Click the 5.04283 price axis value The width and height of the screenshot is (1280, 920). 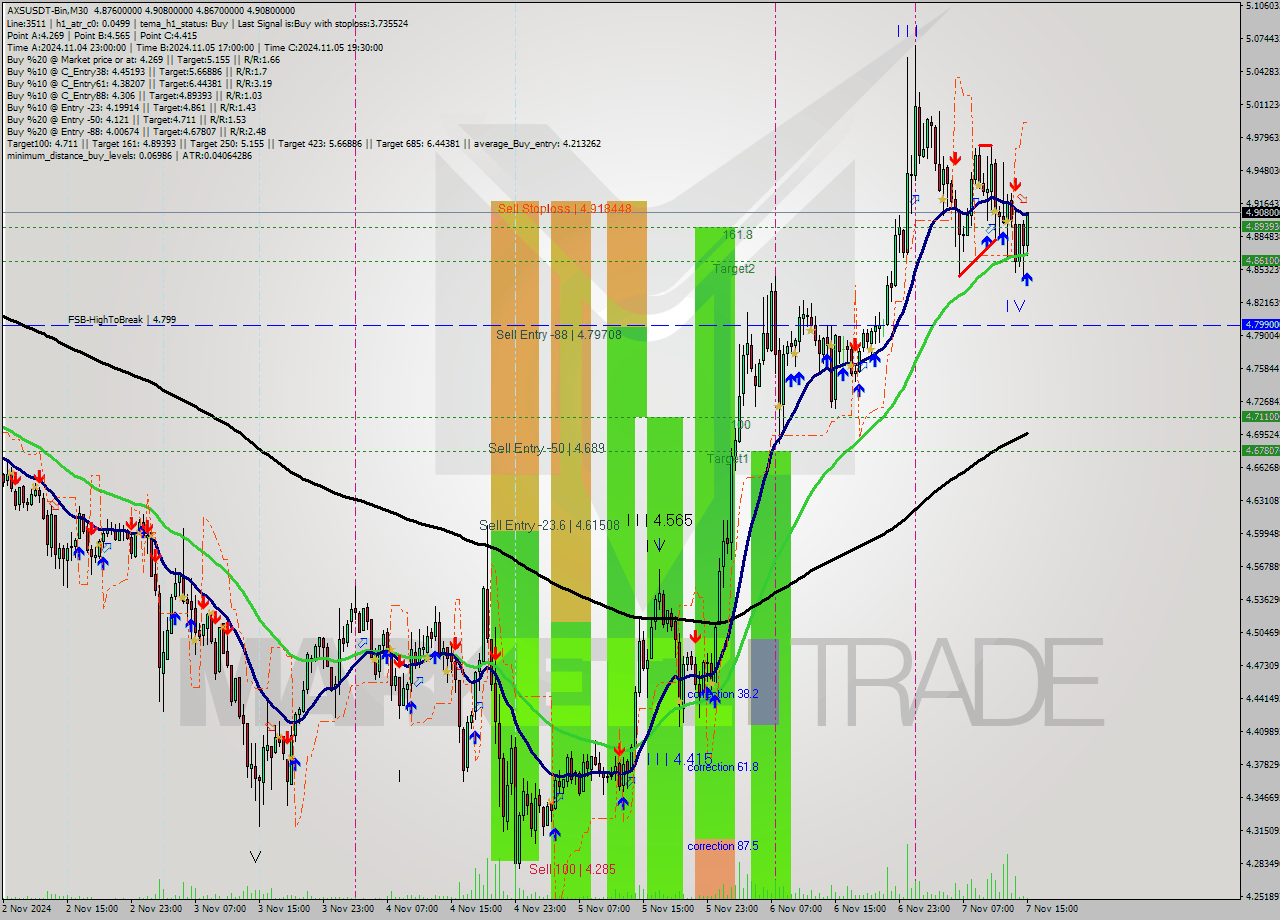point(1263,72)
